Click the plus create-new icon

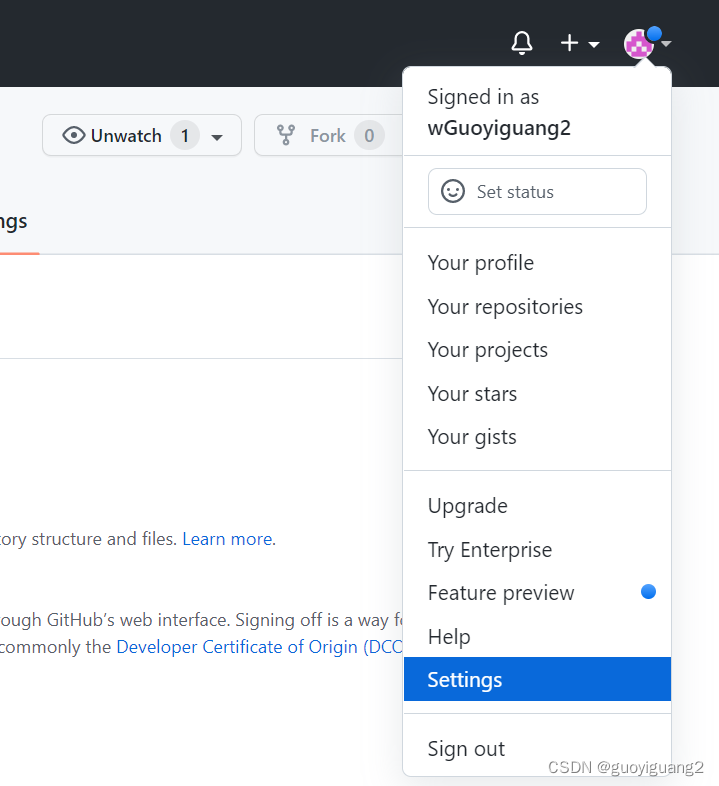tap(569, 43)
